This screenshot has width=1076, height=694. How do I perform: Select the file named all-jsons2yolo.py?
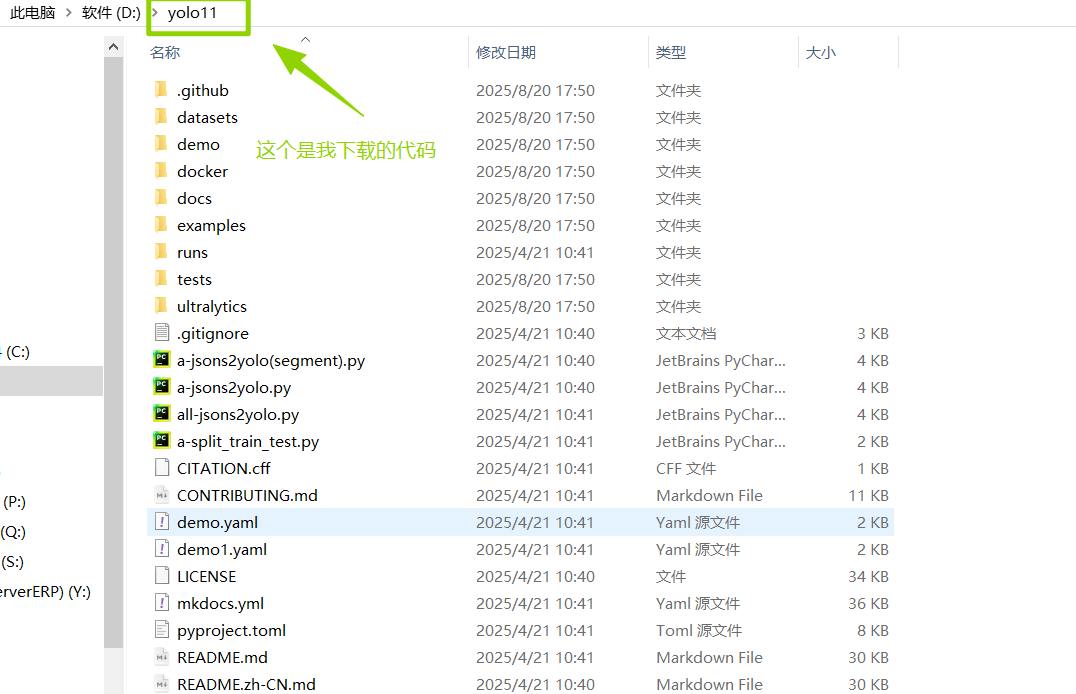(x=238, y=415)
